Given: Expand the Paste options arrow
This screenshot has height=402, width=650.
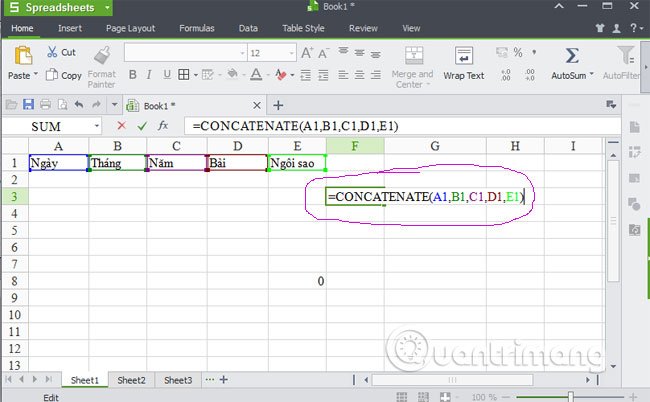Looking at the screenshot, I should pyautogui.click(x=36, y=75).
